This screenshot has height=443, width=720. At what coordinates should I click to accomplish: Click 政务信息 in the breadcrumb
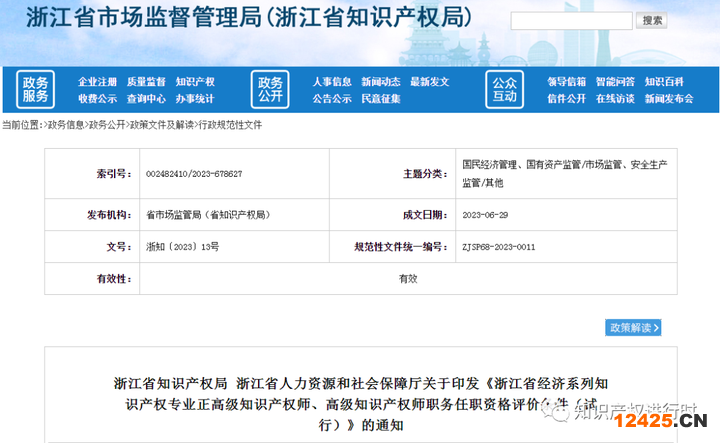tap(66, 125)
